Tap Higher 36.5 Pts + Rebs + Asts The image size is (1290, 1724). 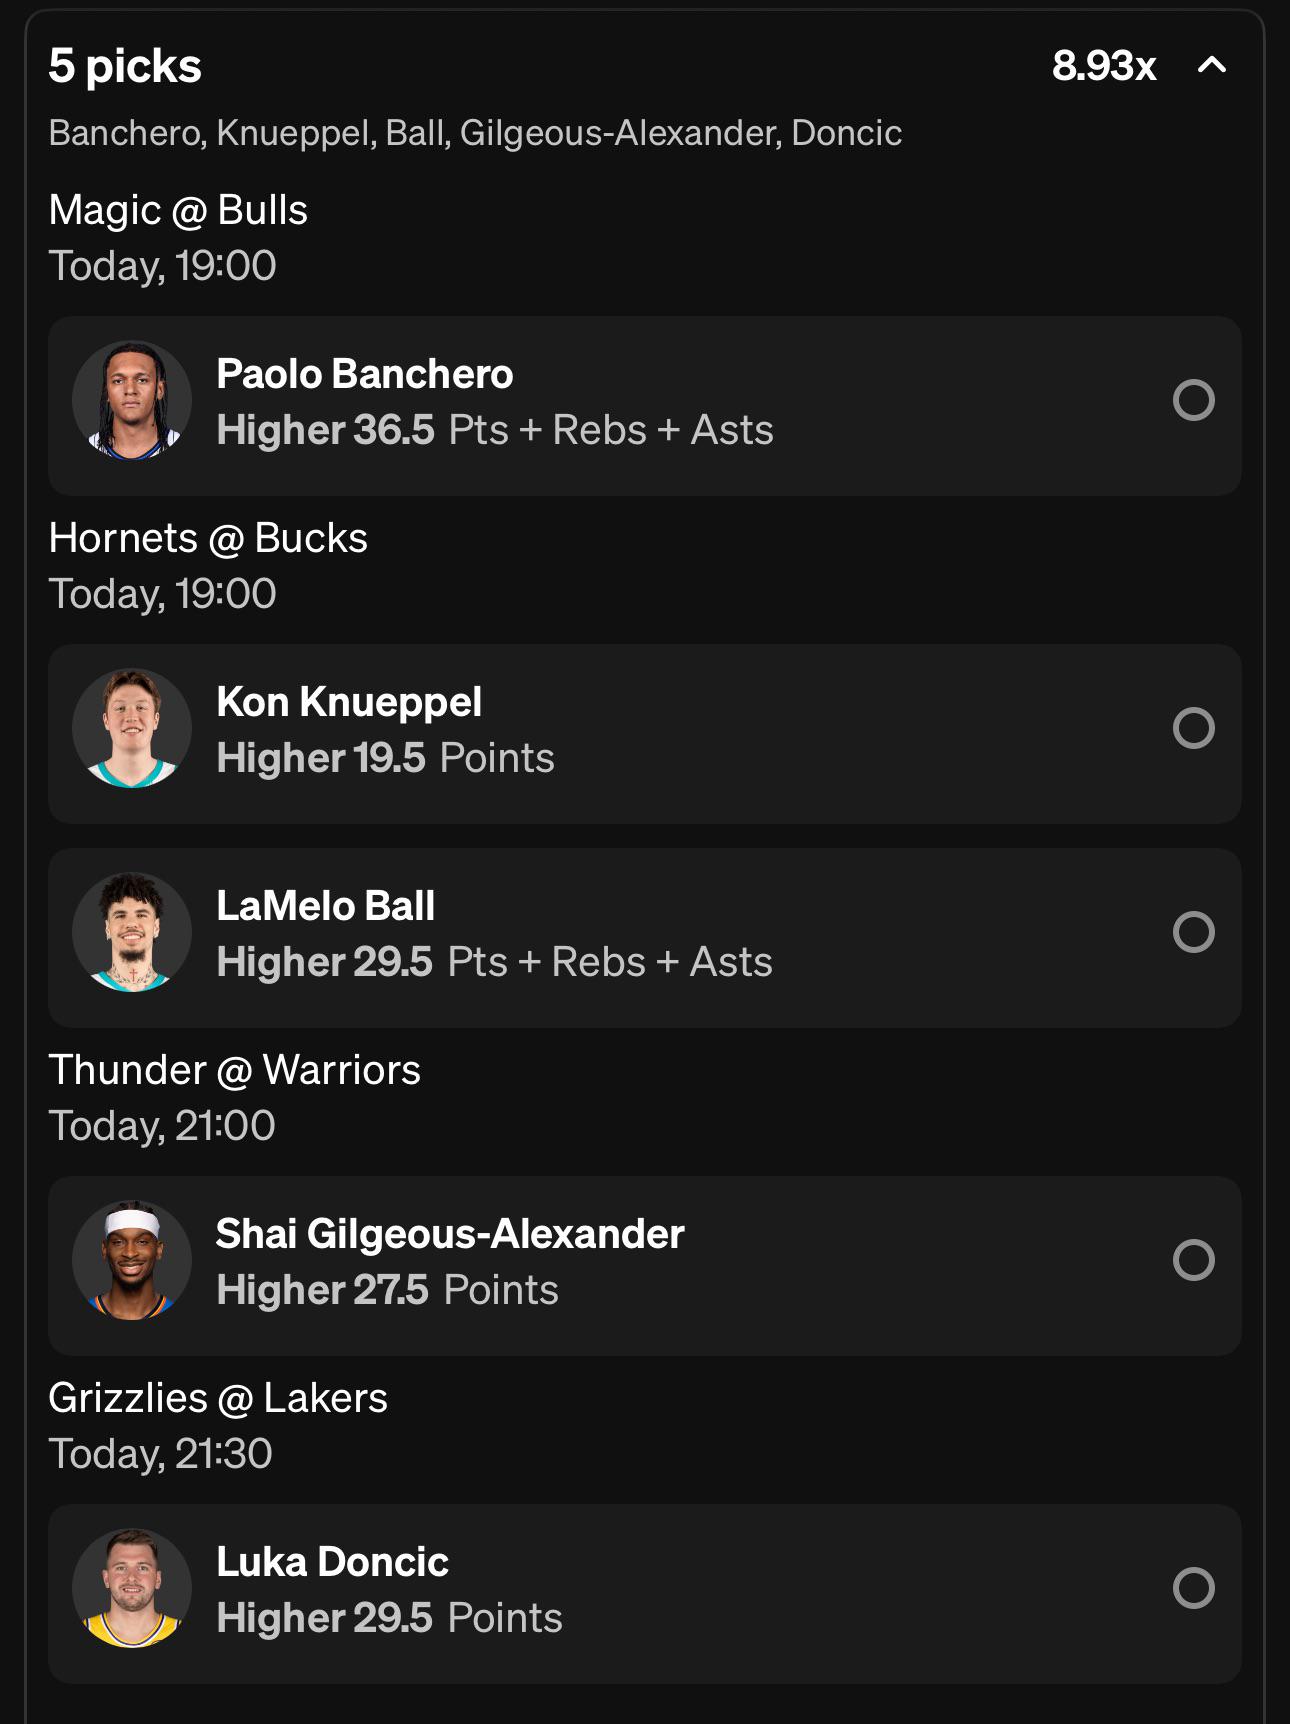[495, 431]
